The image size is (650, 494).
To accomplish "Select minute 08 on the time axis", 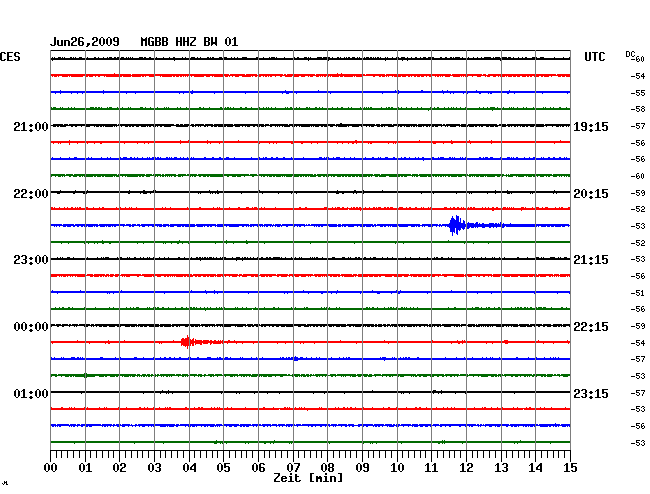I will 327,468.
